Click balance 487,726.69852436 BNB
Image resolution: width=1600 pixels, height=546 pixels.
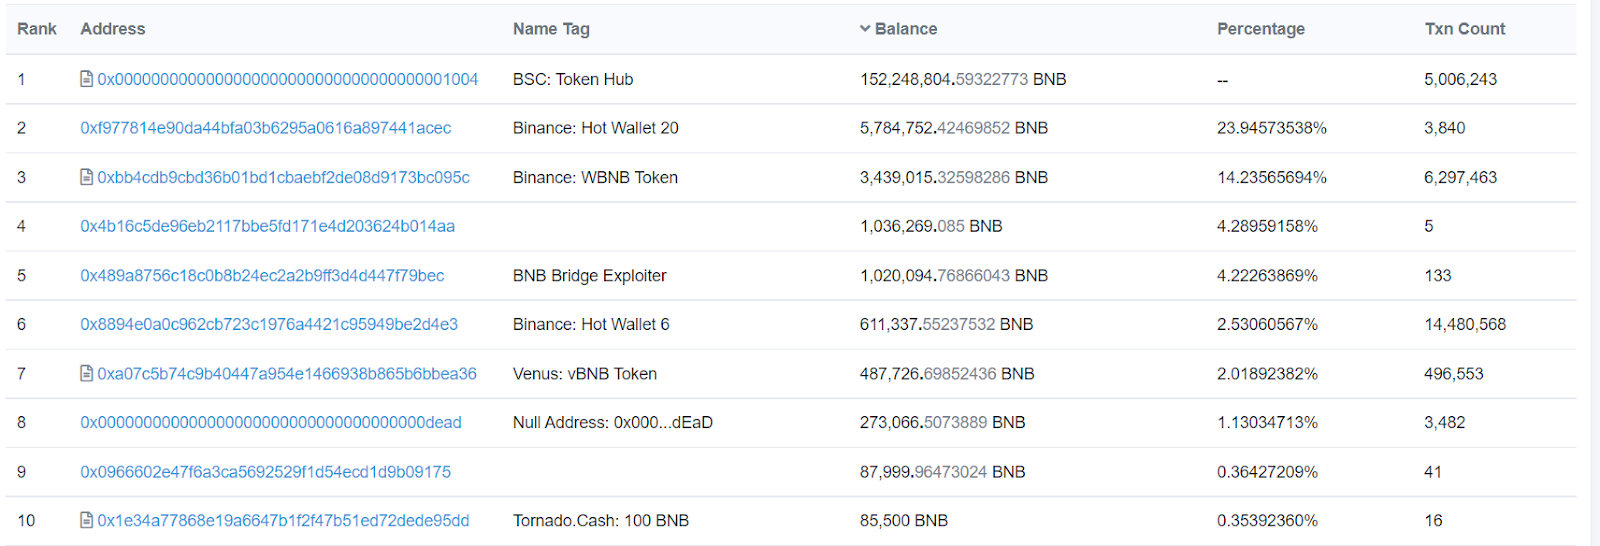tap(947, 373)
